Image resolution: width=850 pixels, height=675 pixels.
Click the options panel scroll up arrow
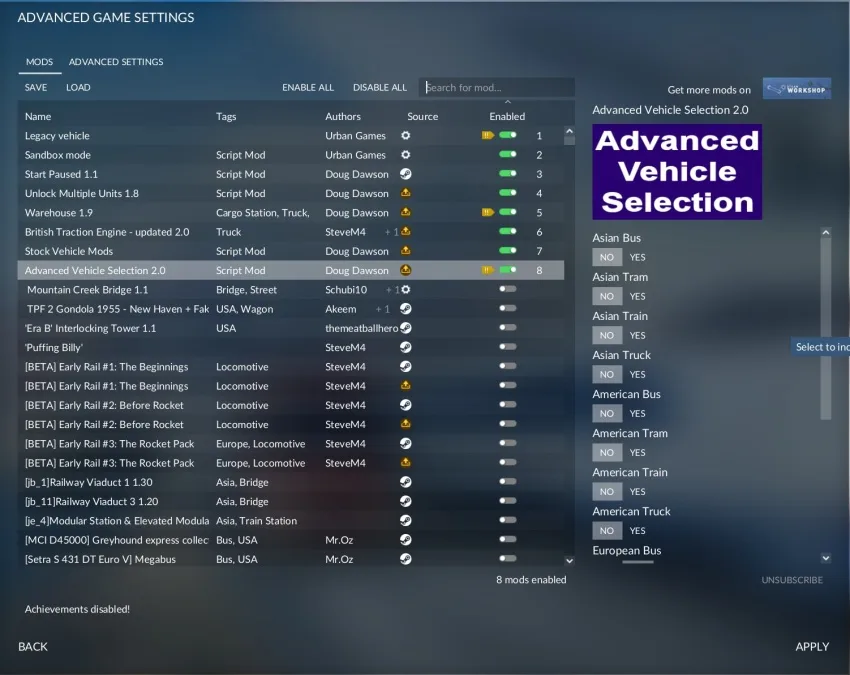[826, 233]
